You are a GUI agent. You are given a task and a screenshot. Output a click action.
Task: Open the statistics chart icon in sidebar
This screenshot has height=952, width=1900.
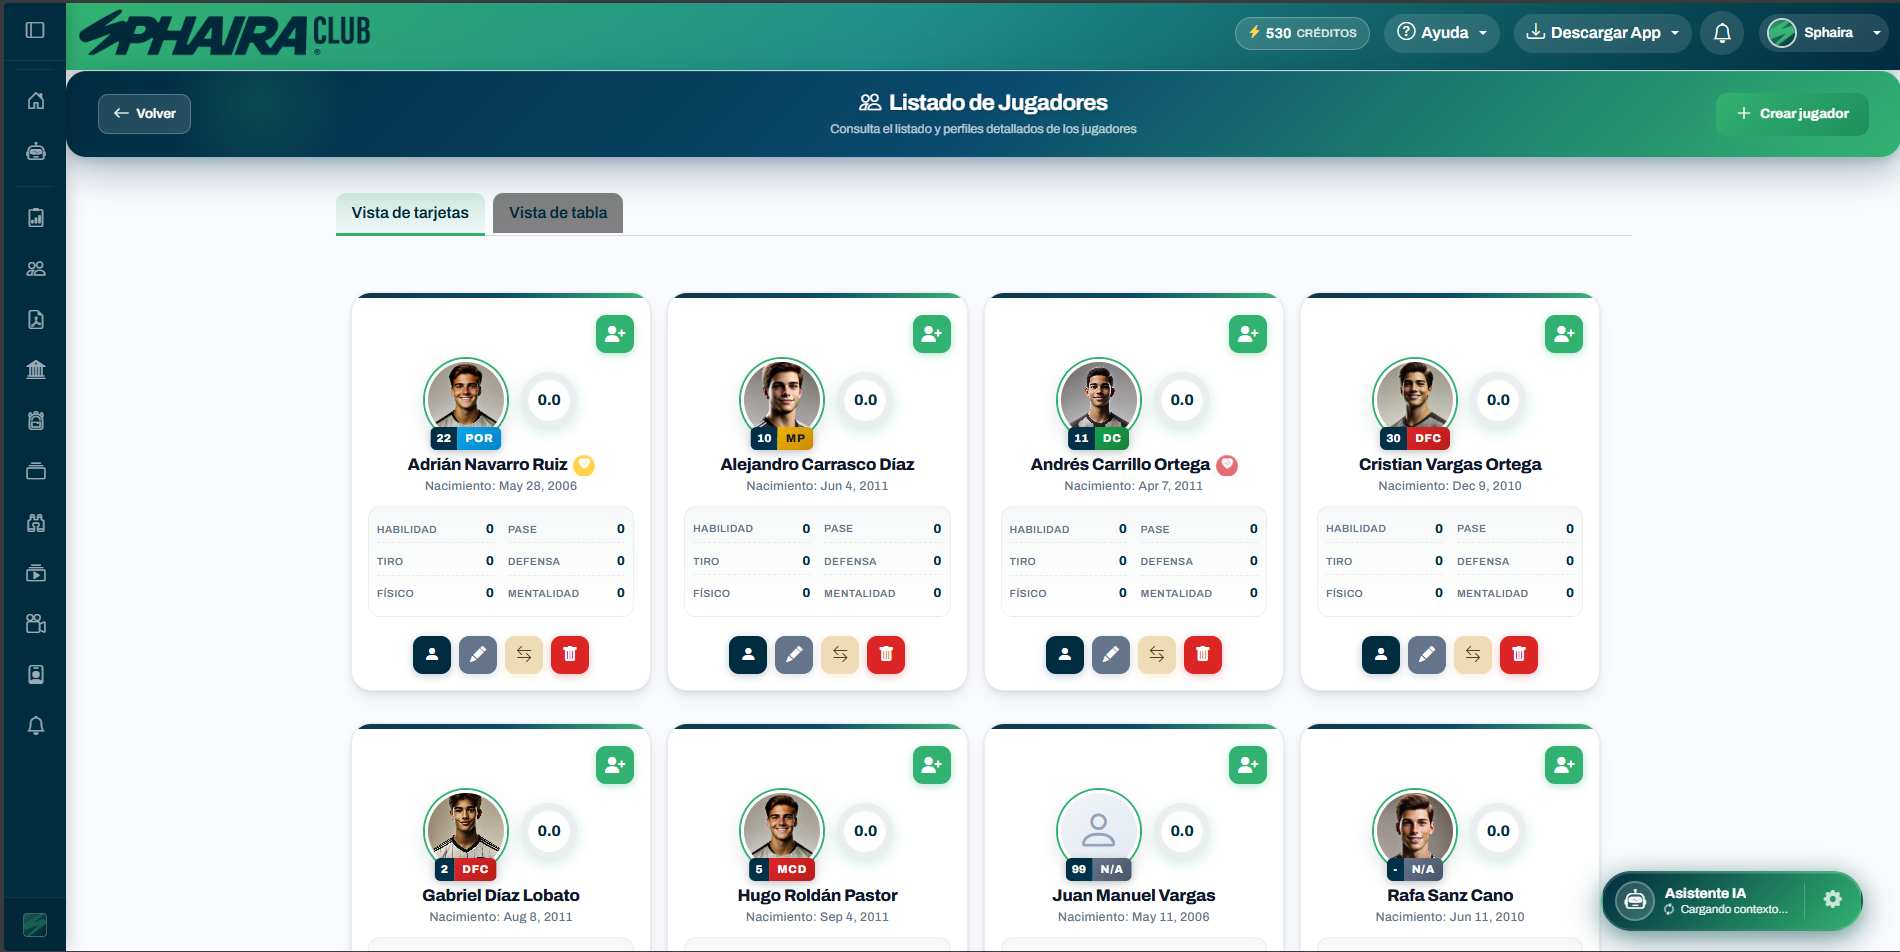pos(36,217)
